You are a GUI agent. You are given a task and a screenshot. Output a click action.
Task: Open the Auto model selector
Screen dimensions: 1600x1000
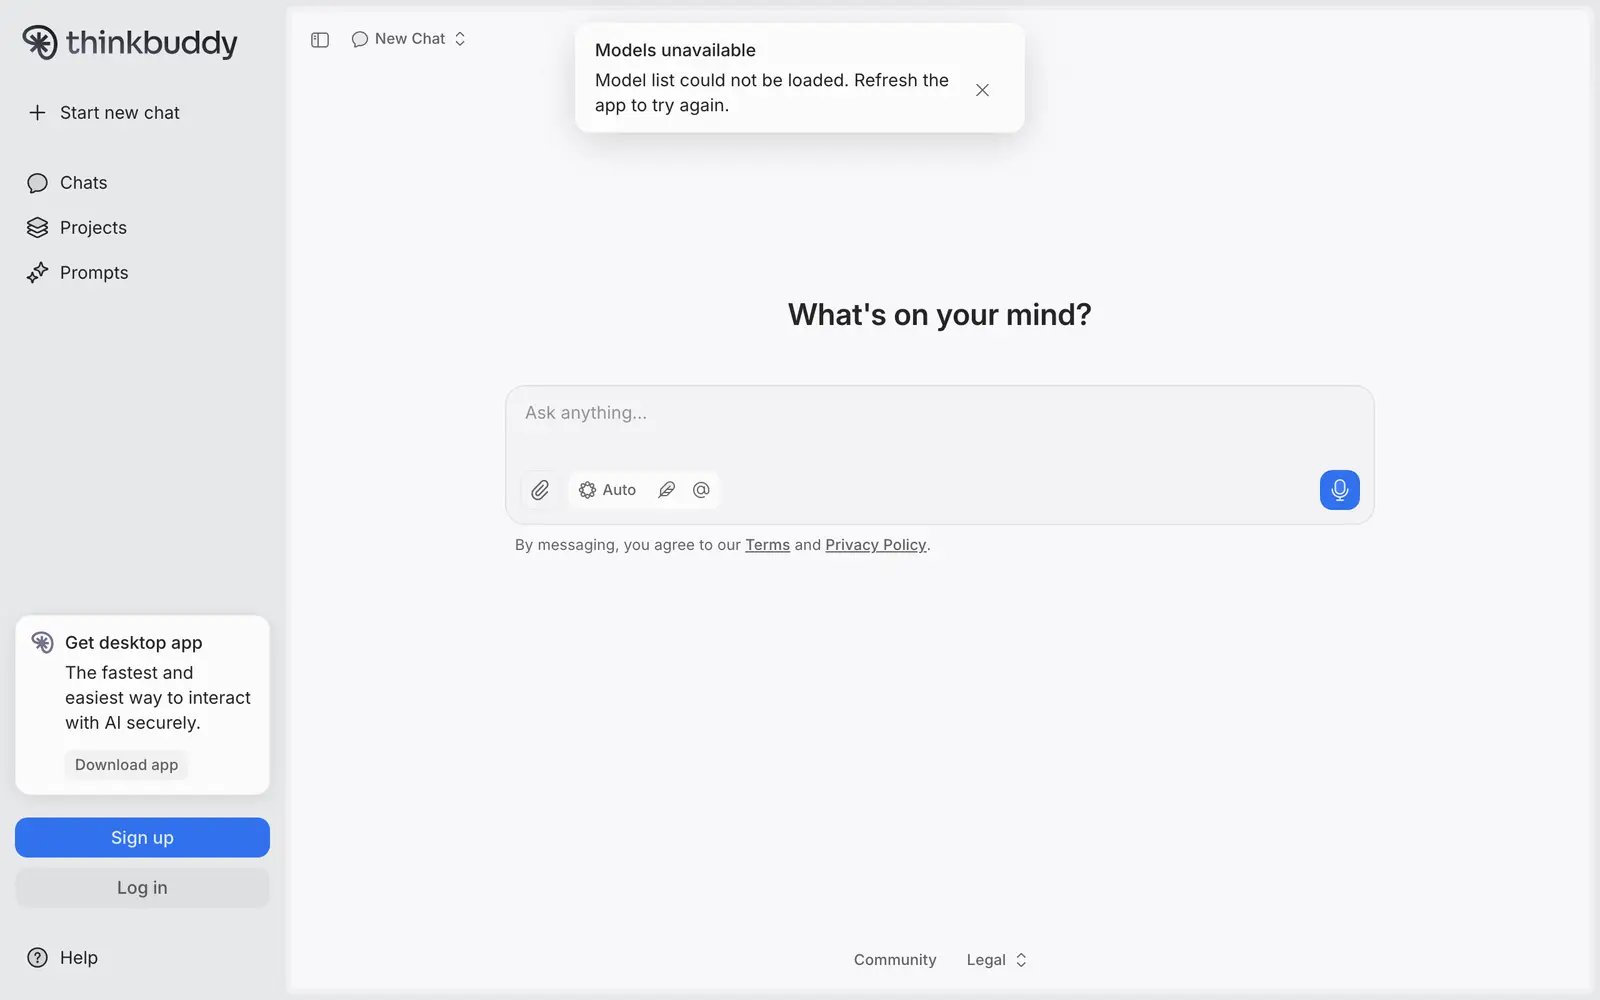tap(607, 490)
